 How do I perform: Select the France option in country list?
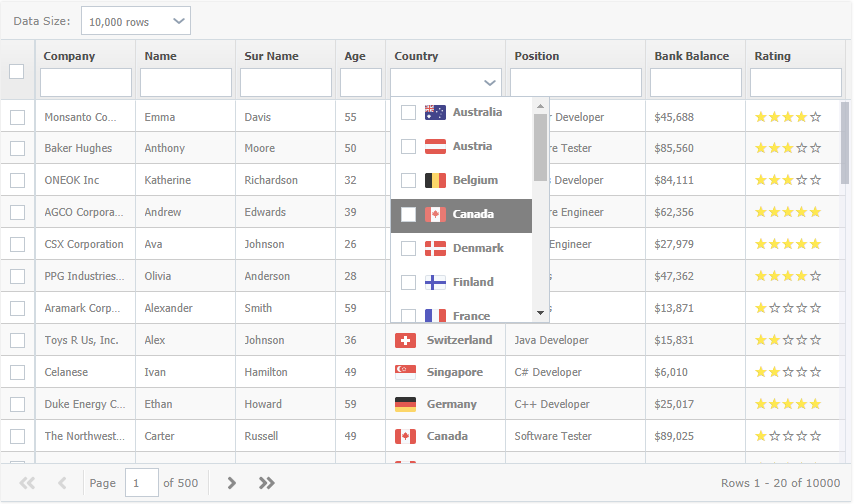(461, 314)
